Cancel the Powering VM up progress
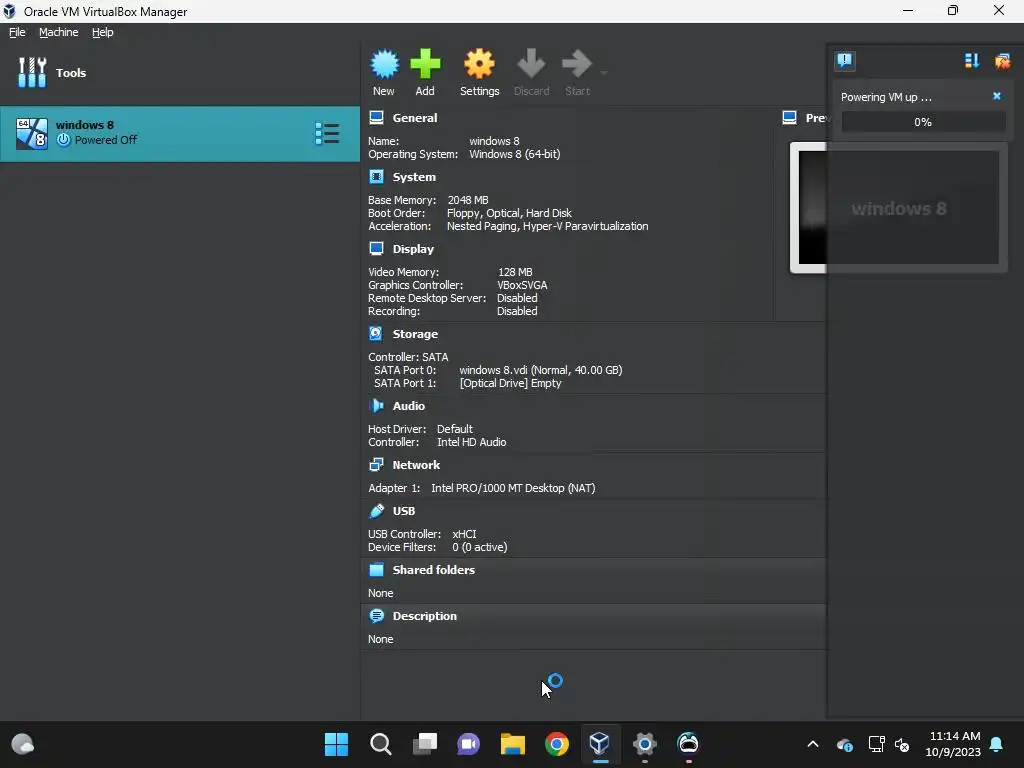This screenshot has height=768, width=1024. [997, 96]
